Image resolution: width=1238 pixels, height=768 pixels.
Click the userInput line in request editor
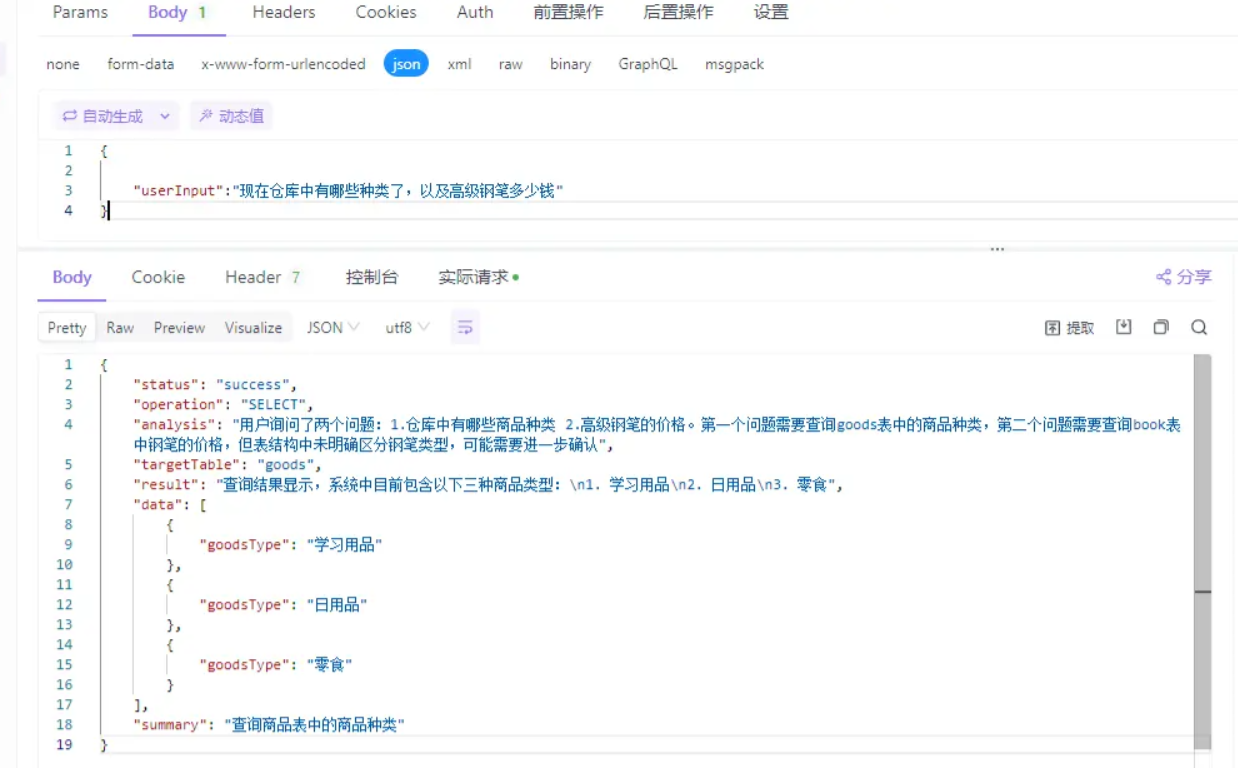point(348,190)
